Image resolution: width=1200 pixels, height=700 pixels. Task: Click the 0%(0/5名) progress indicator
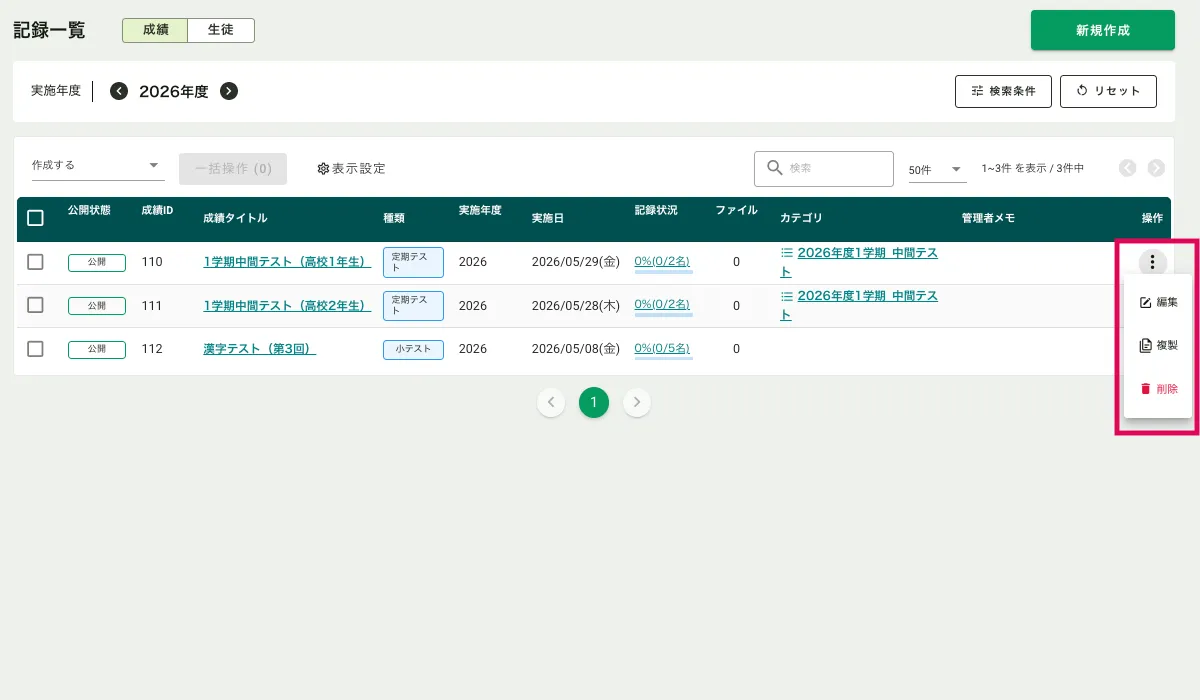tap(663, 349)
